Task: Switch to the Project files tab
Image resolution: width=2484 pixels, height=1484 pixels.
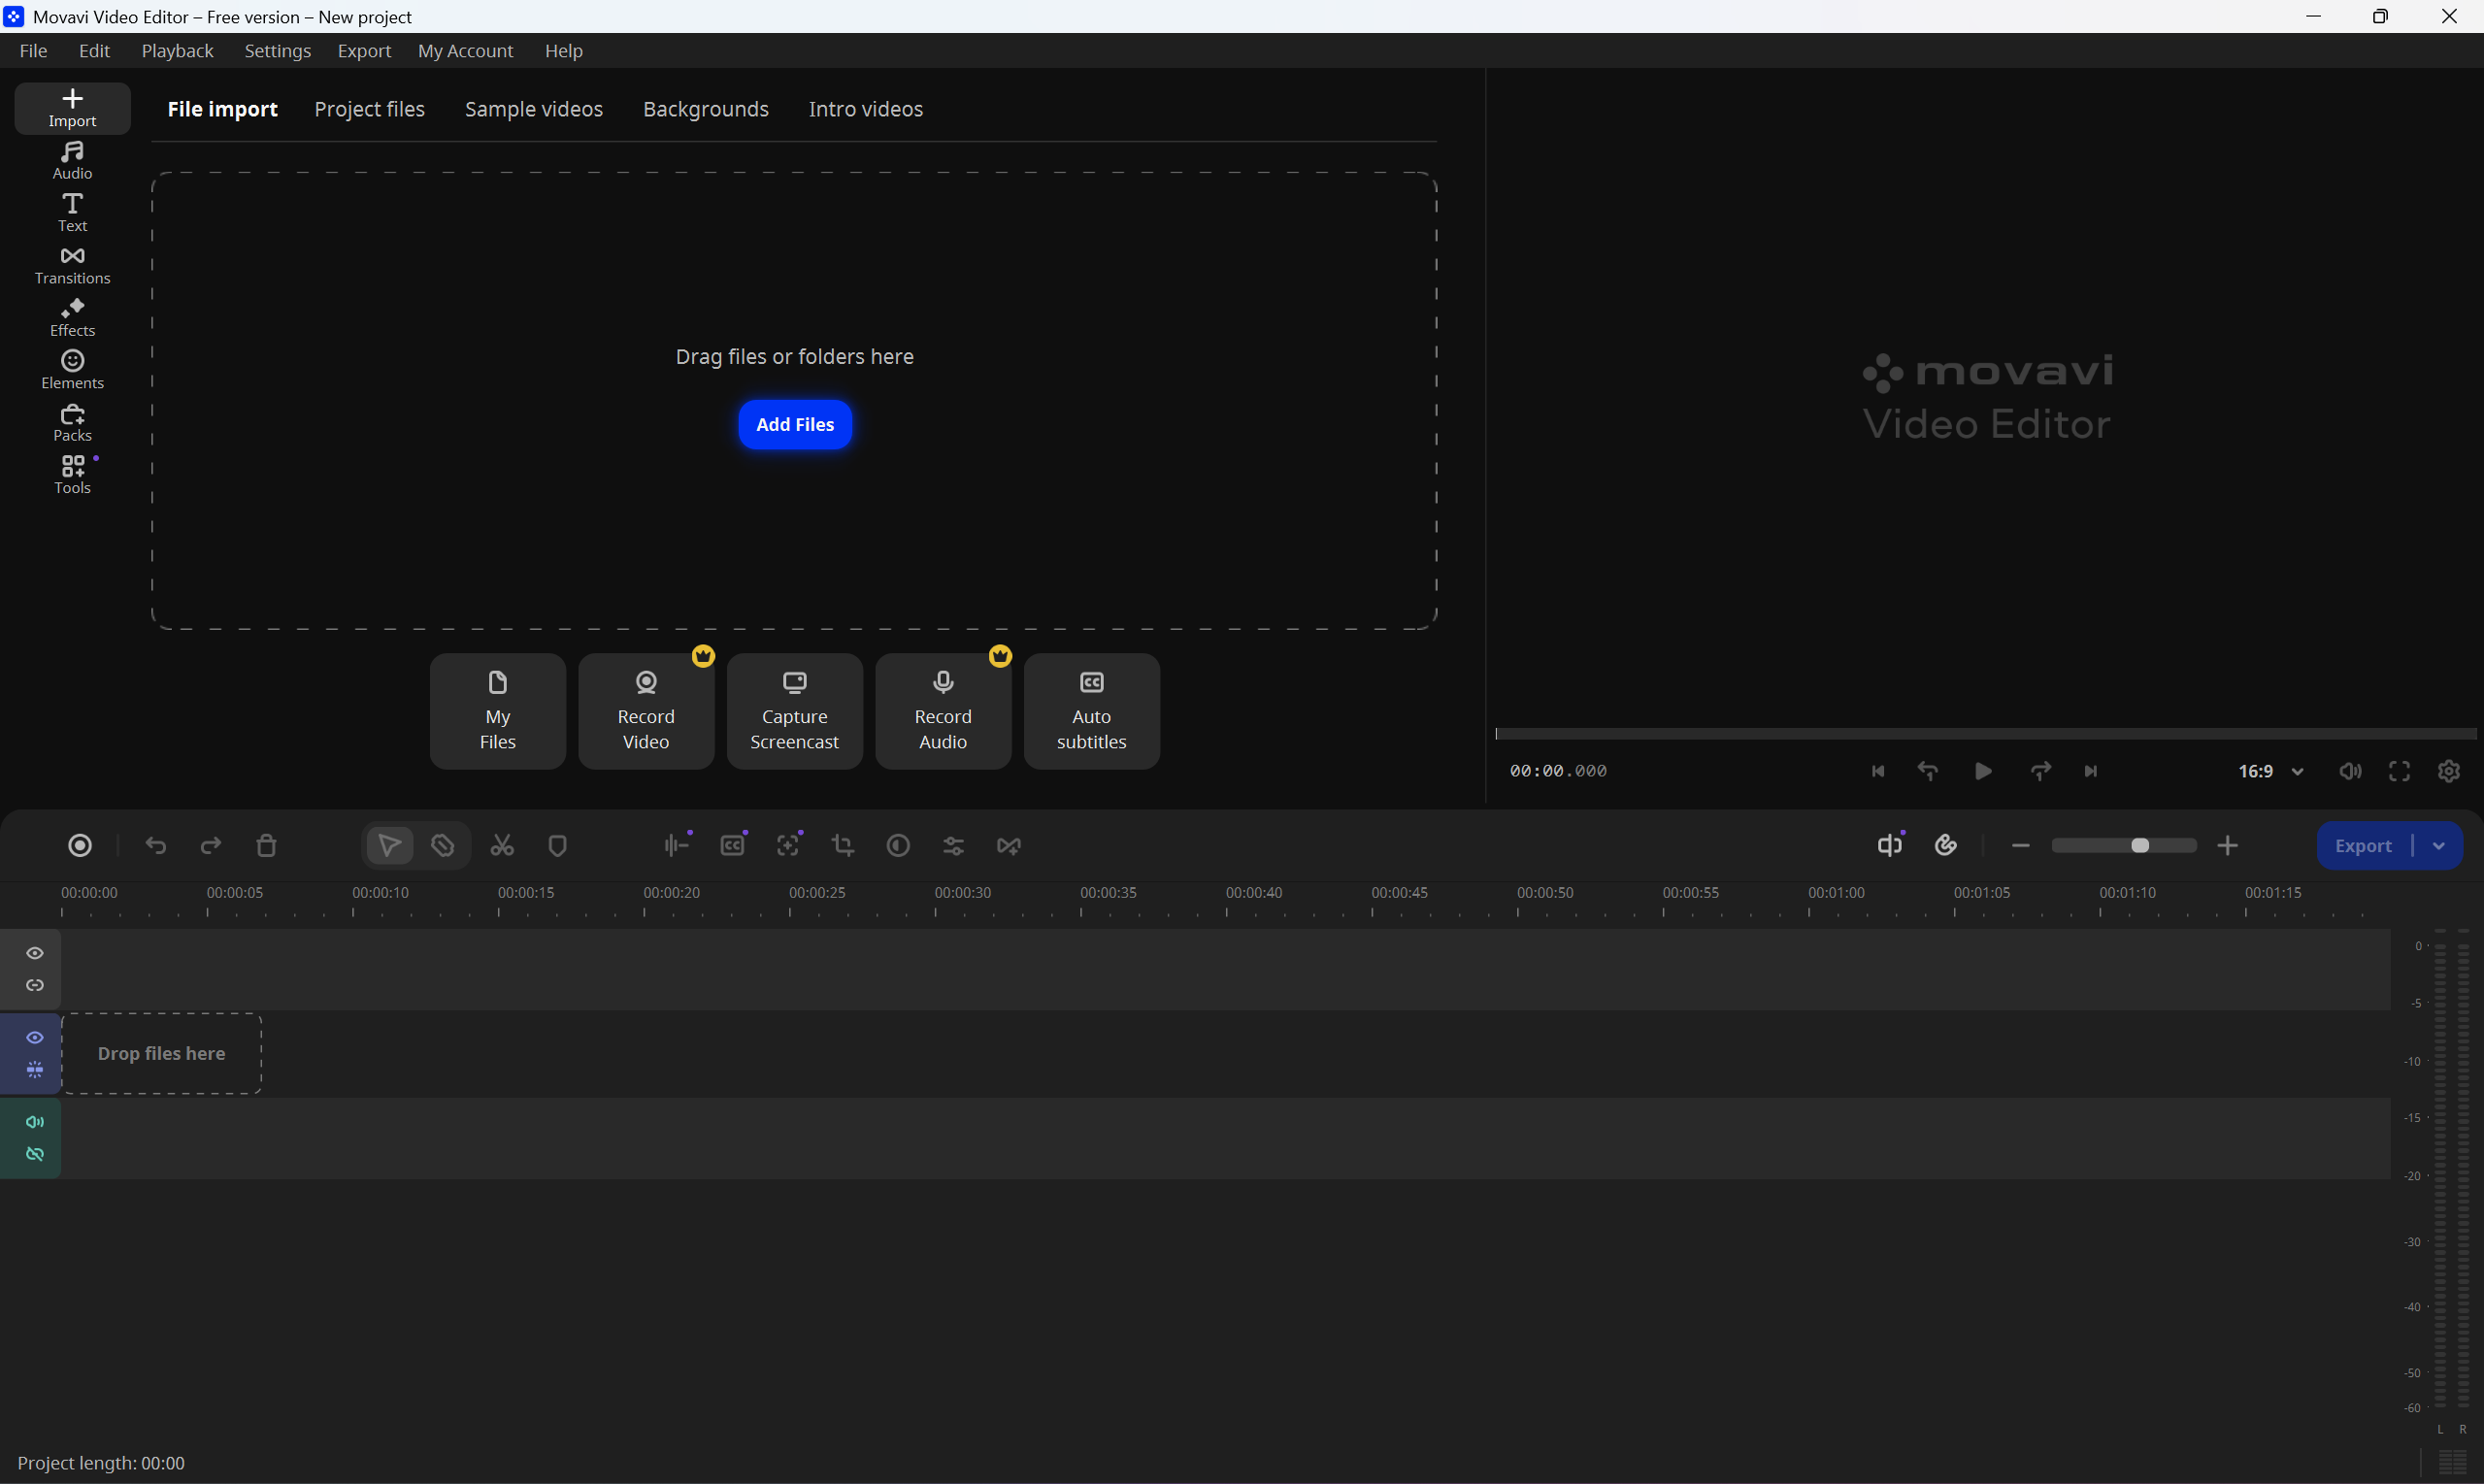Action: click(369, 109)
